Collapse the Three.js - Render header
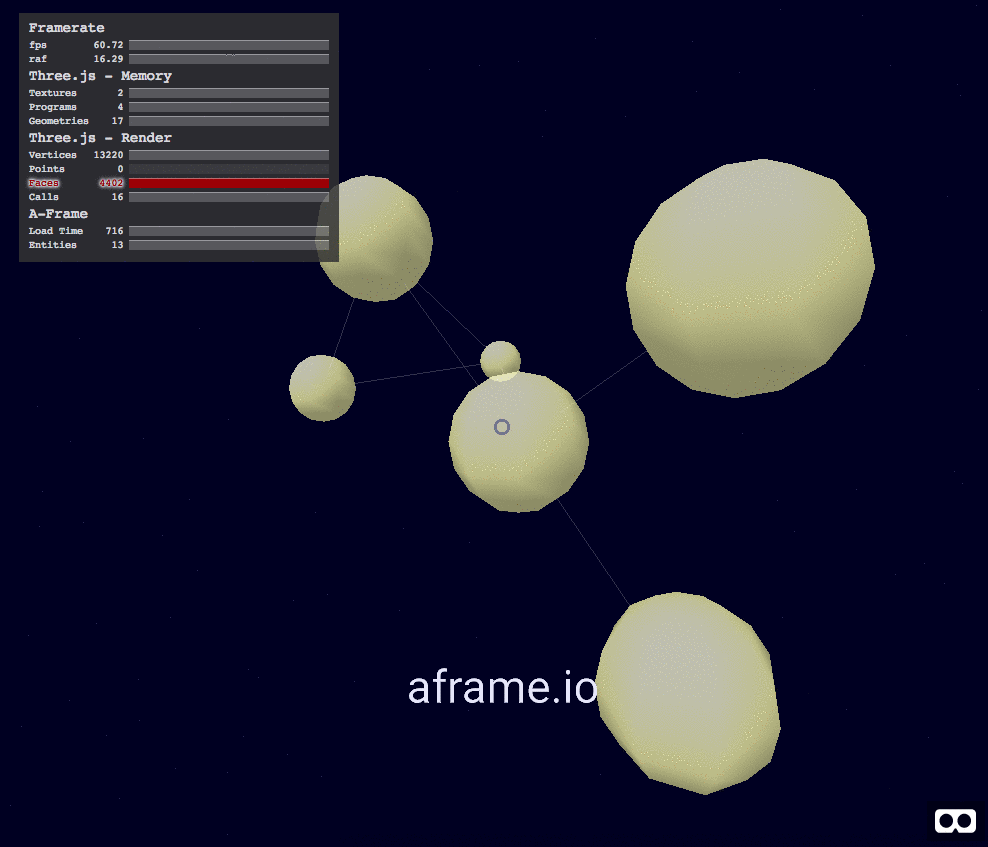Screen dimensions: 988x847 (x=100, y=138)
